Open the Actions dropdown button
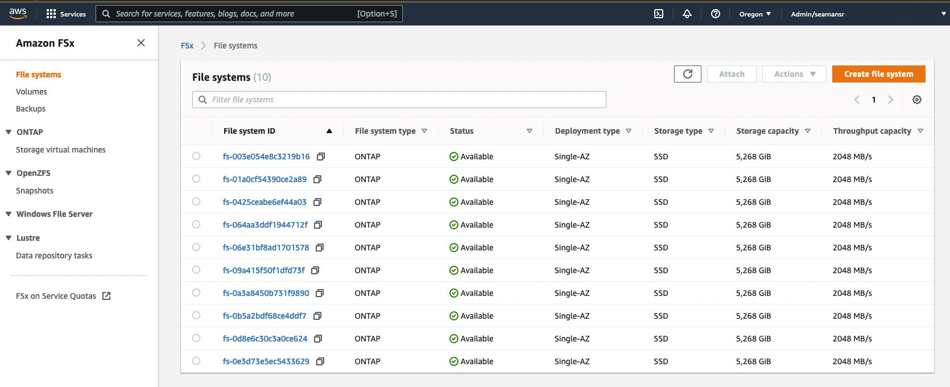Screen dimensions: 950x387 pyautogui.click(x=794, y=74)
